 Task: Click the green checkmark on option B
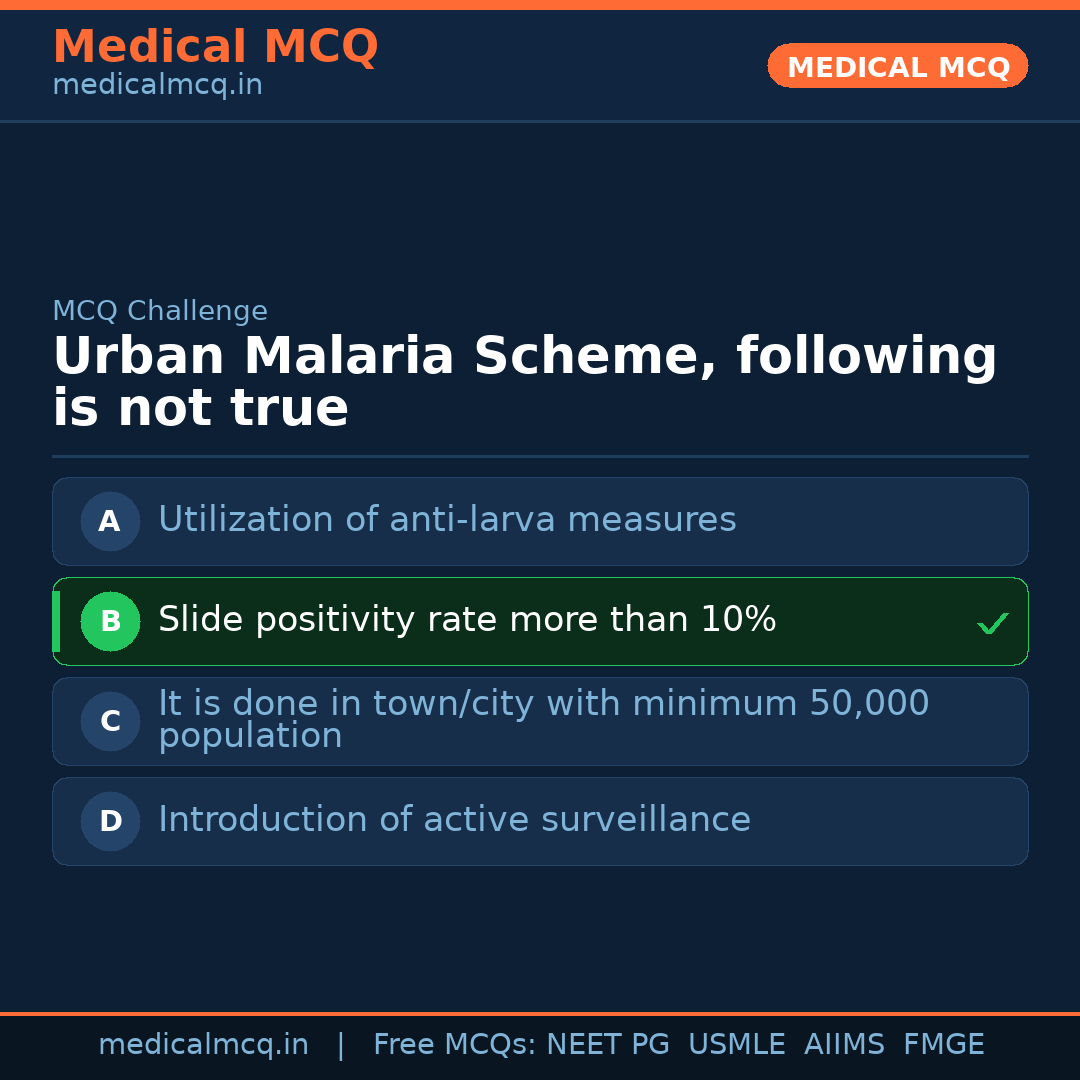click(992, 623)
